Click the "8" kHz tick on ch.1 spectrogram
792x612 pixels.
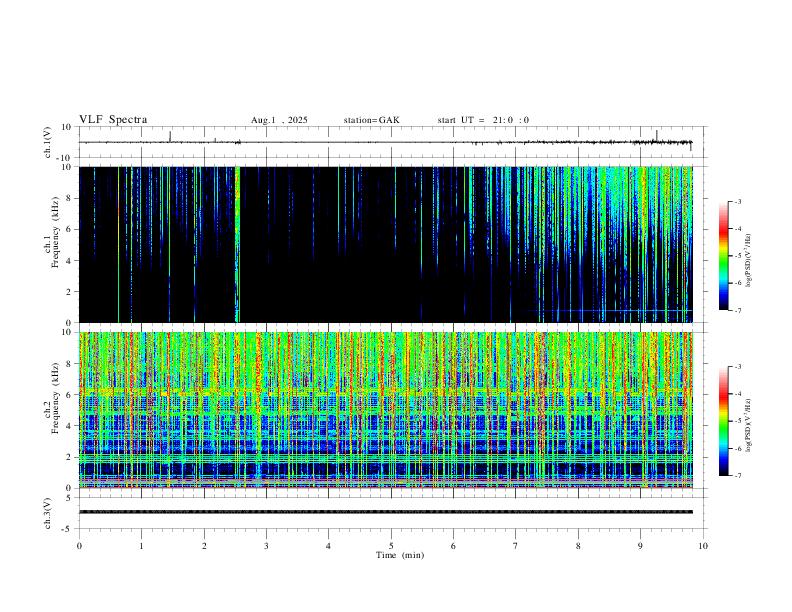70,198
